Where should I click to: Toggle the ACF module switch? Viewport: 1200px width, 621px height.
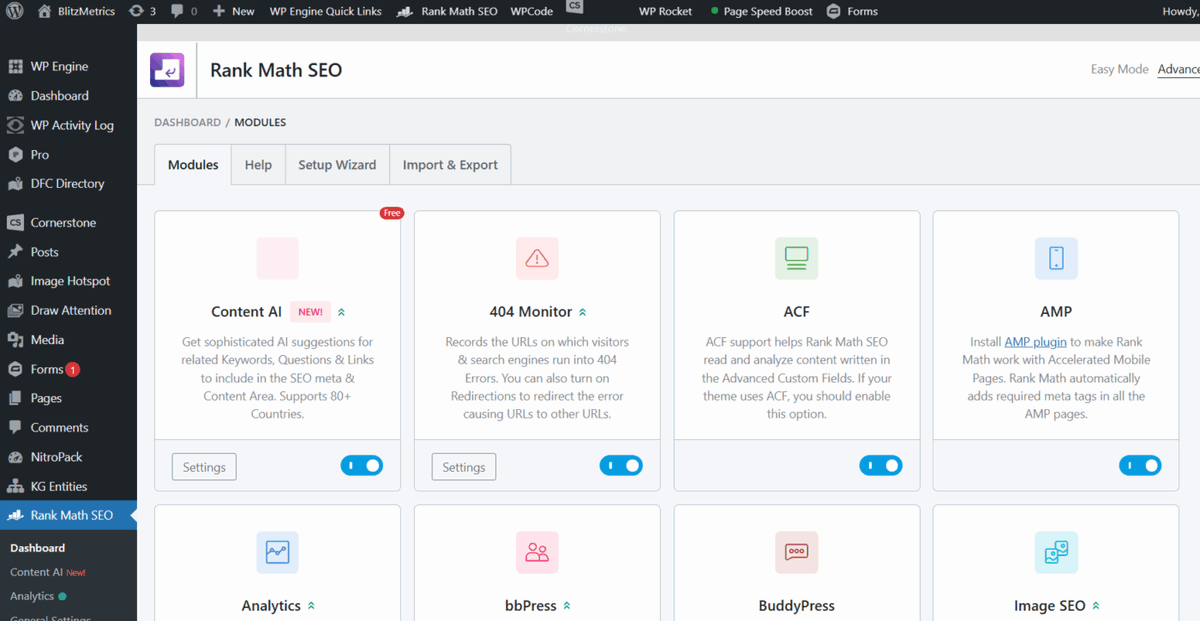[881, 466]
